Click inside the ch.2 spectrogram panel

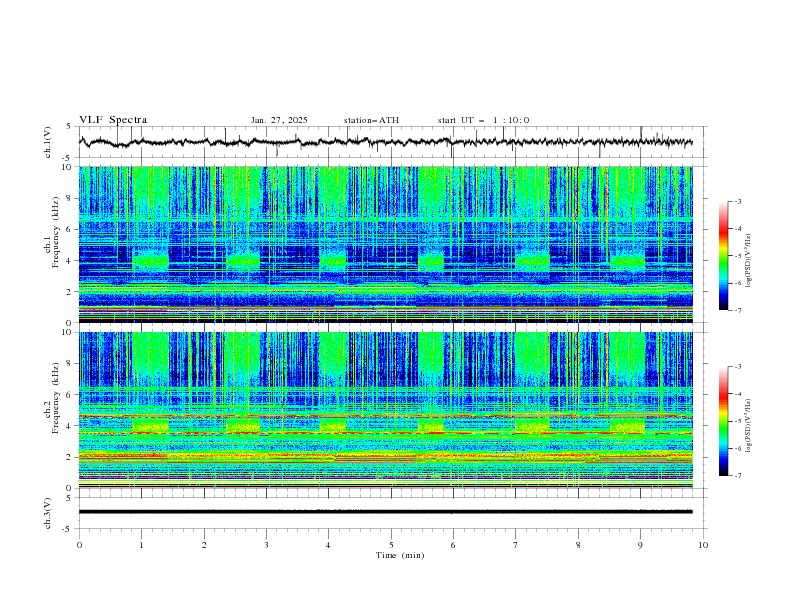tap(386, 410)
